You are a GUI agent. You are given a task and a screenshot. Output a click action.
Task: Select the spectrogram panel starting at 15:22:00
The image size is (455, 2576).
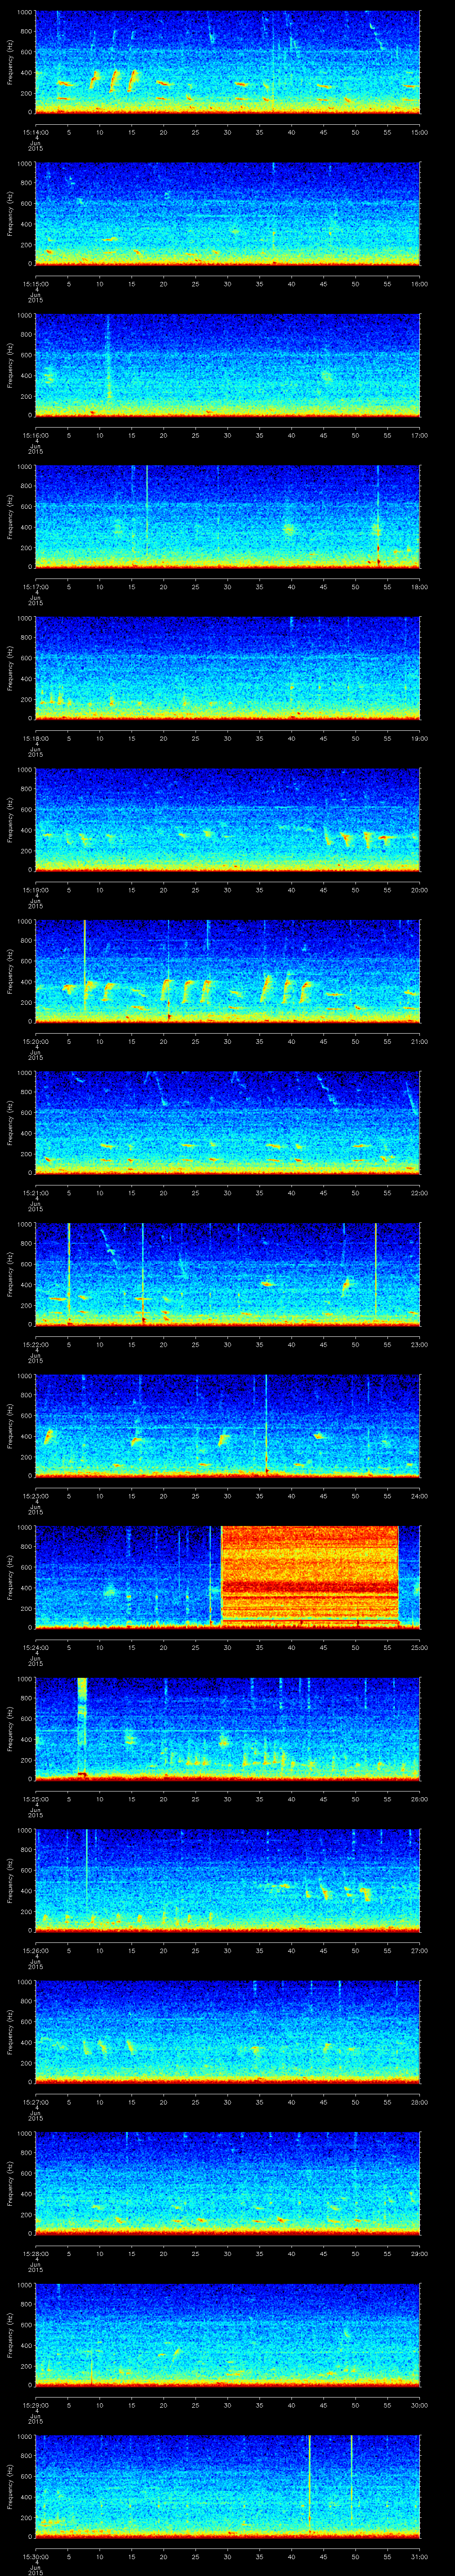pyautogui.click(x=228, y=1274)
